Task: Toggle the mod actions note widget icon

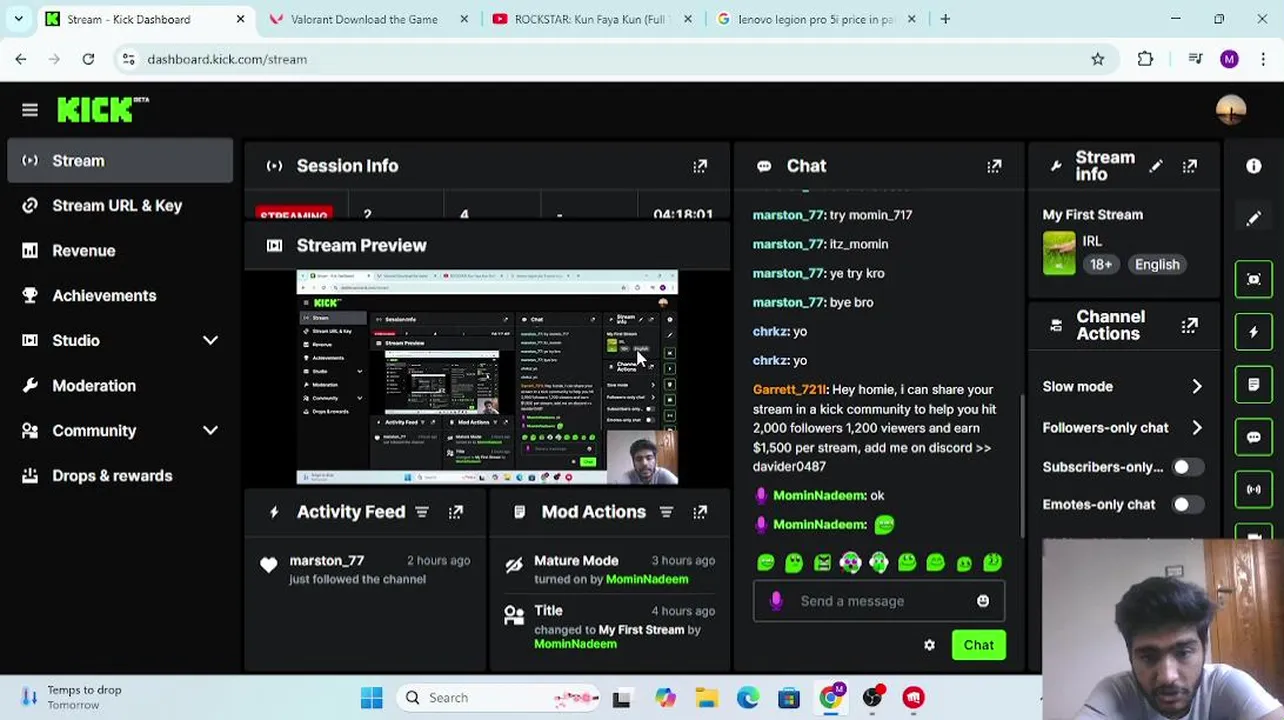Action: coord(1254,384)
